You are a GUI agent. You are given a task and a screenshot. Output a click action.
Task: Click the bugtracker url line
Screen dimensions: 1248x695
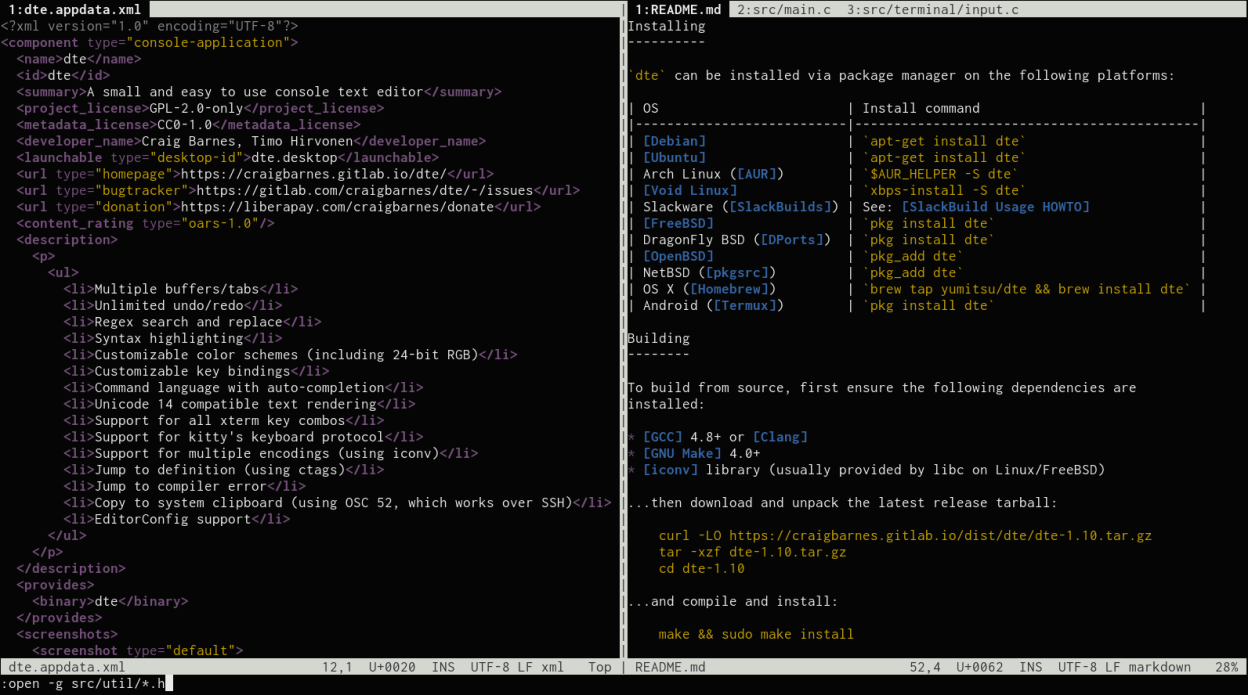[298, 190]
